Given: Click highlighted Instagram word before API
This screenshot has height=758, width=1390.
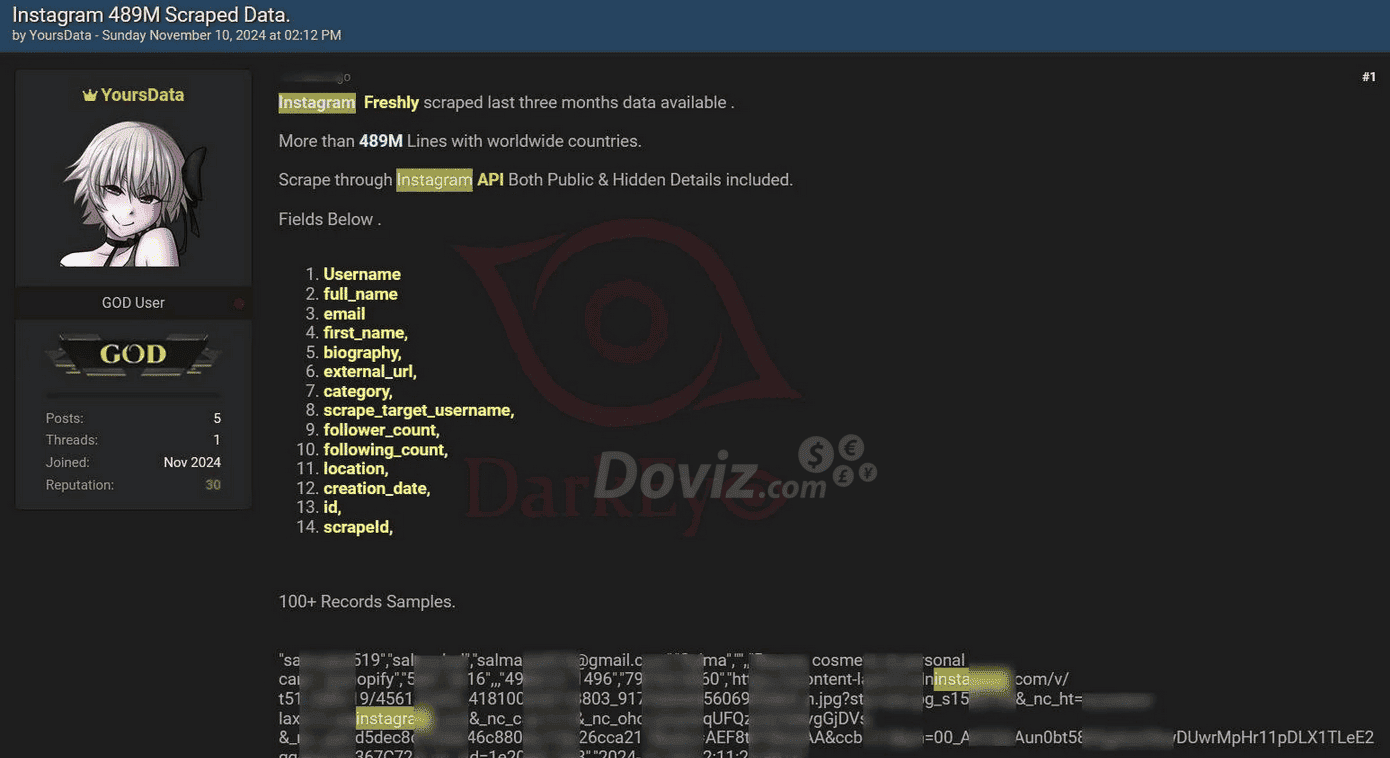Looking at the screenshot, I should pyautogui.click(x=434, y=180).
